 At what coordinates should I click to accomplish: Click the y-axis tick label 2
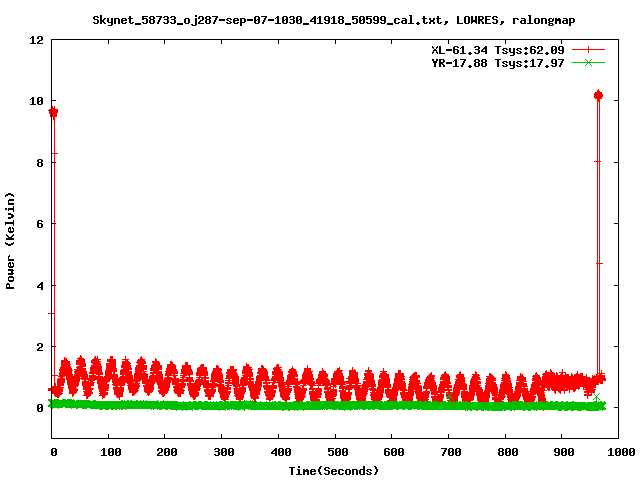(x=40, y=347)
